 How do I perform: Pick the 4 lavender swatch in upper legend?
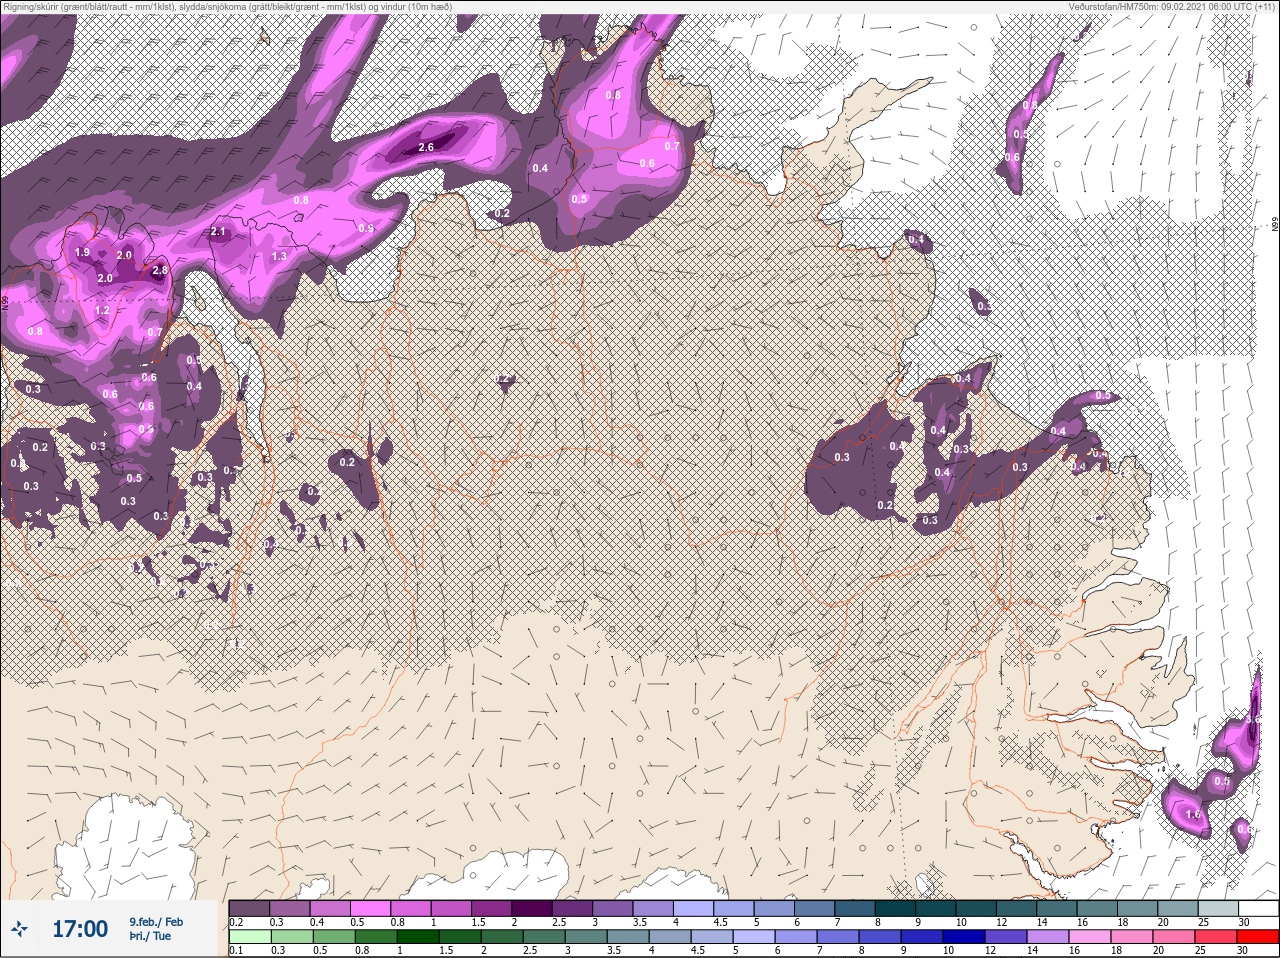point(694,908)
